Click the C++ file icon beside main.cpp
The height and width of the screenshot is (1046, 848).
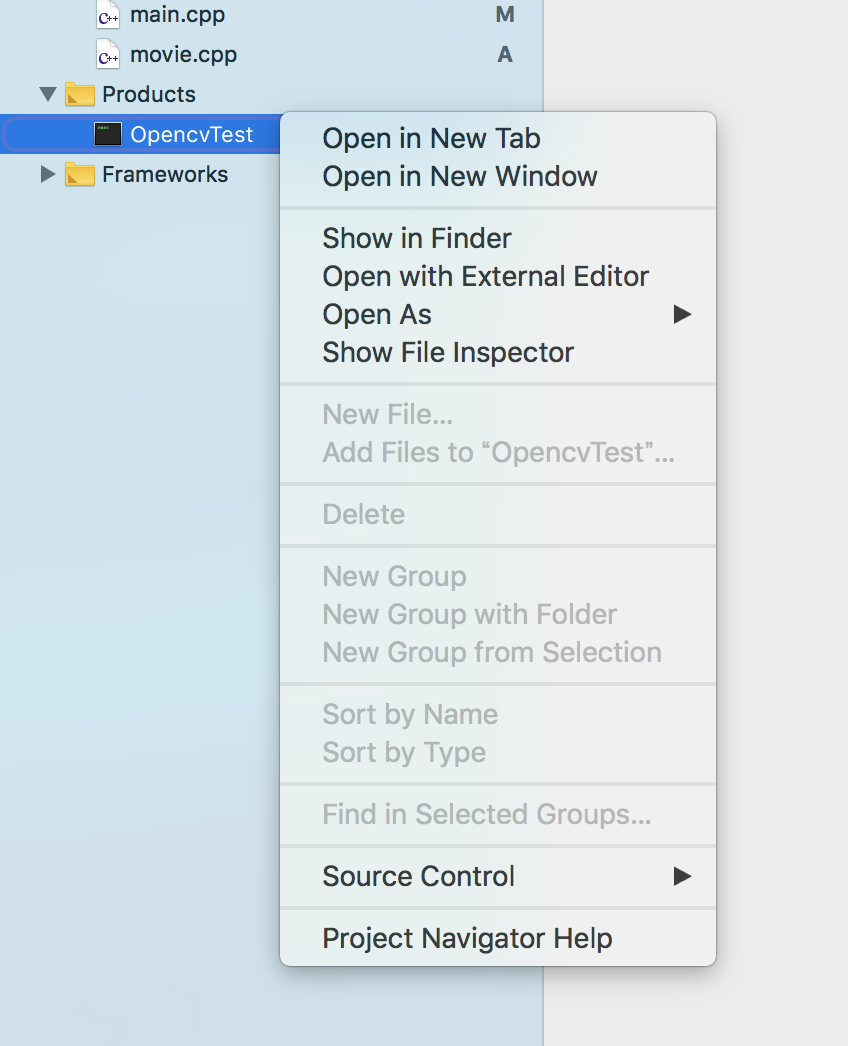point(107,15)
